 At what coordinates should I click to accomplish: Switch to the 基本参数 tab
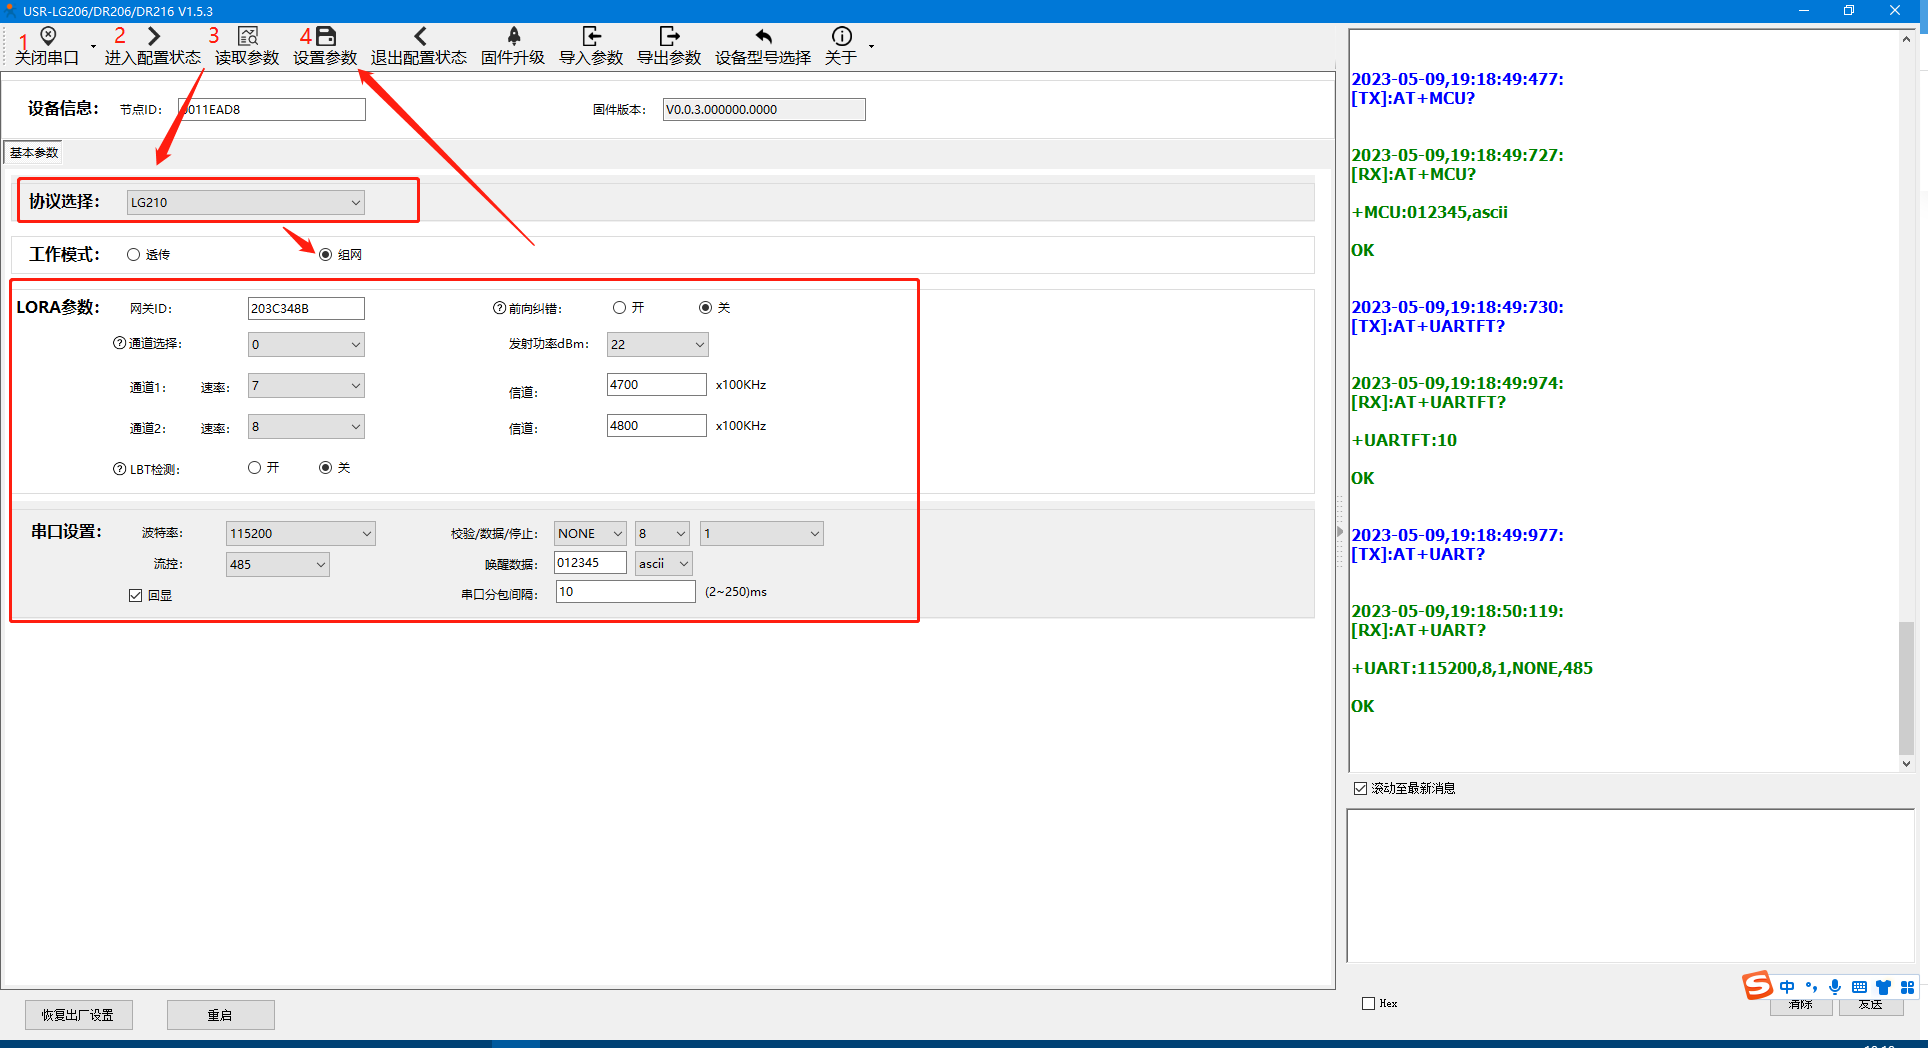coord(34,153)
